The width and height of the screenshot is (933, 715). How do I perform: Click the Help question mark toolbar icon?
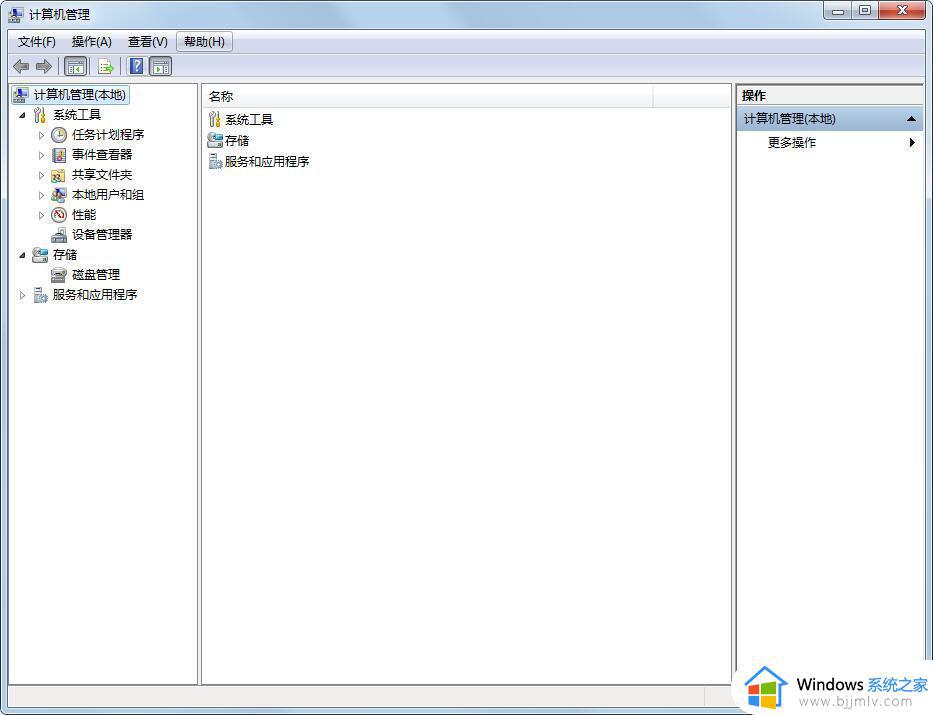click(x=136, y=66)
